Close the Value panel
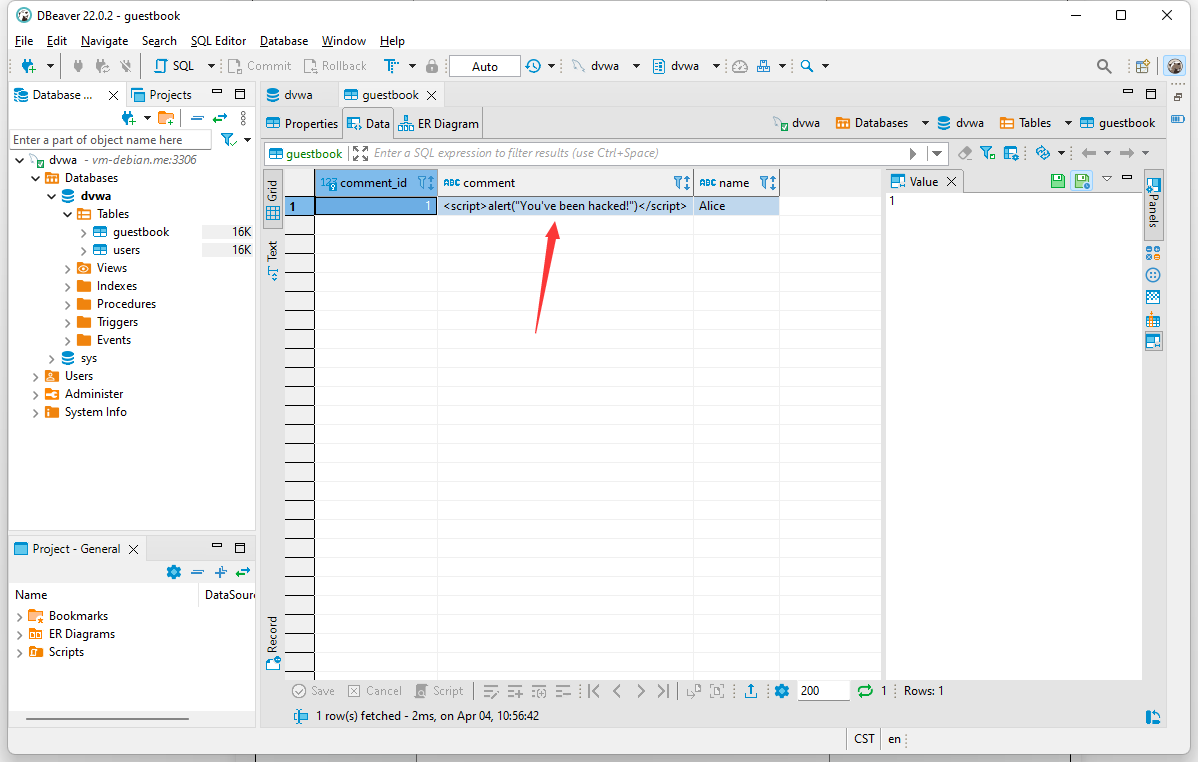 pos(951,181)
